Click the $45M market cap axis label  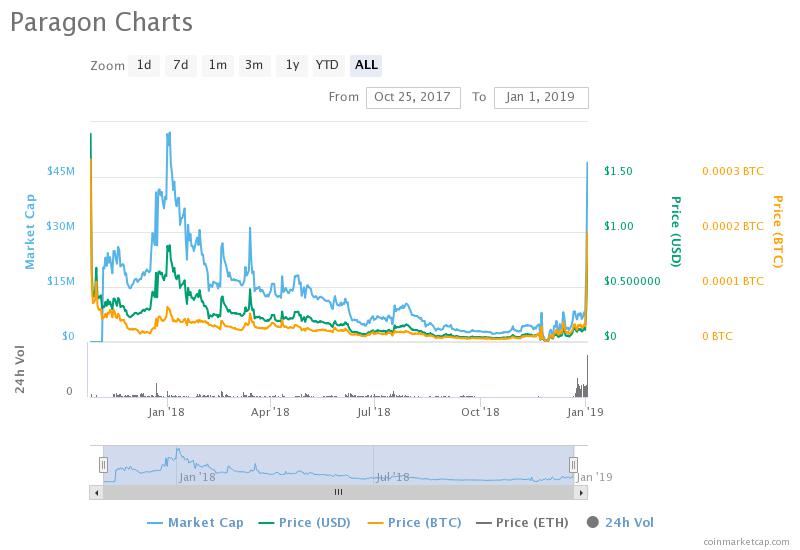click(61, 171)
